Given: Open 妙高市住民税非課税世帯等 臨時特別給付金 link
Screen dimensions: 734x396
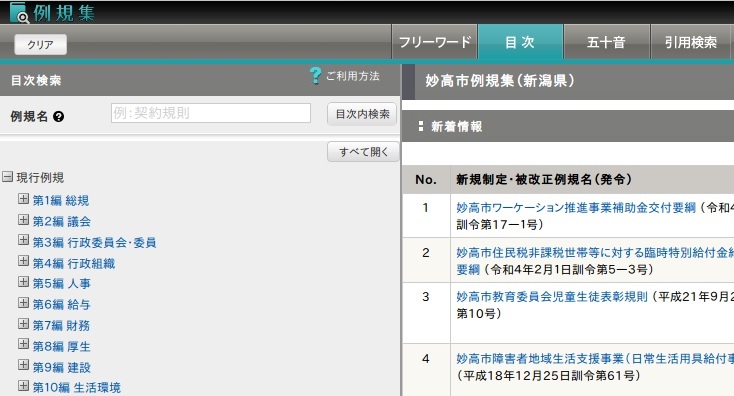Looking at the screenshot, I should [595, 261].
